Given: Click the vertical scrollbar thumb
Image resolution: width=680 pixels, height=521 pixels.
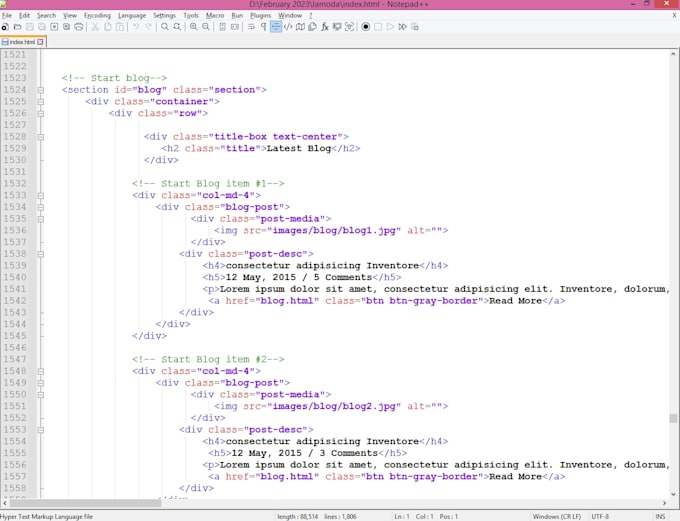Looking at the screenshot, I should coord(673,418).
